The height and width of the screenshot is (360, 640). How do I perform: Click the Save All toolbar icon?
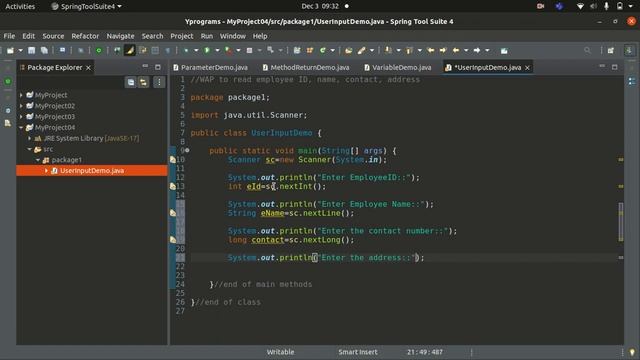44,51
